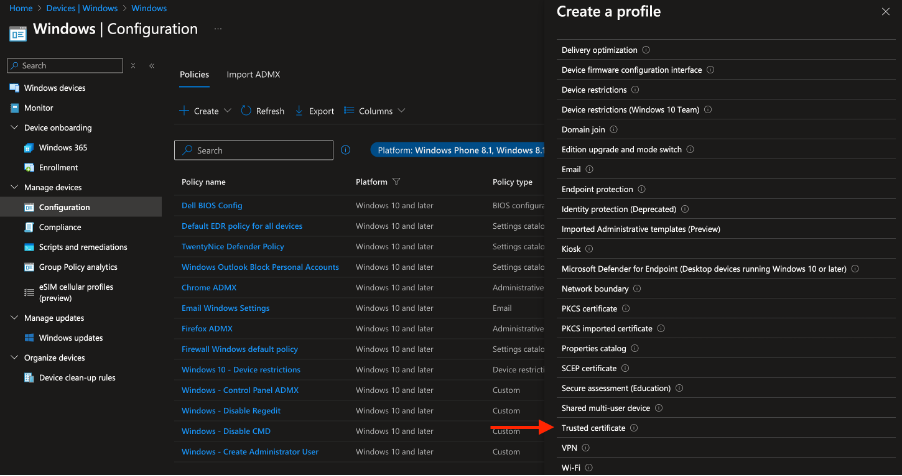Open the Columns dropdown

click(x=374, y=111)
